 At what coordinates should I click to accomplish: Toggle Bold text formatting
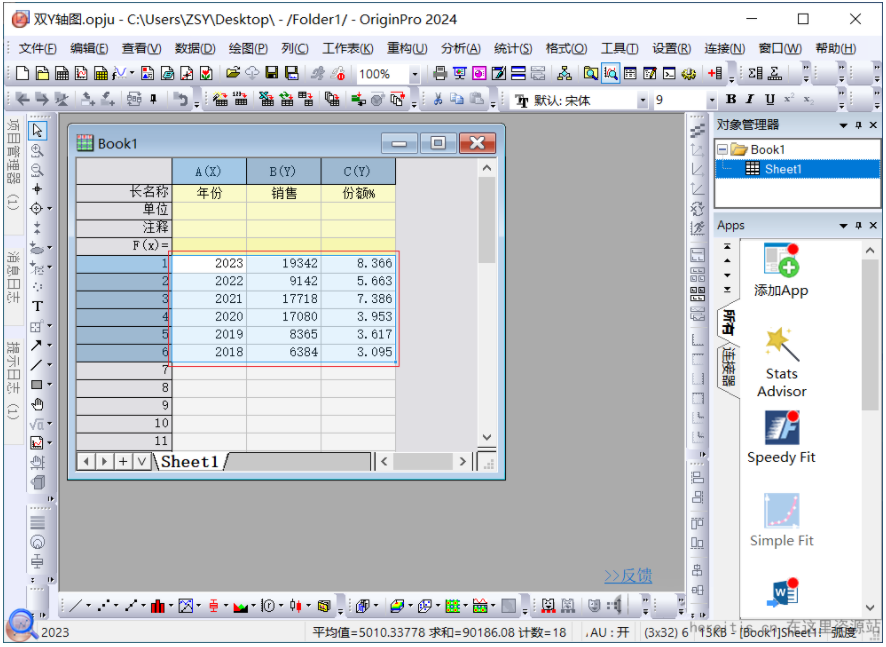click(x=731, y=99)
